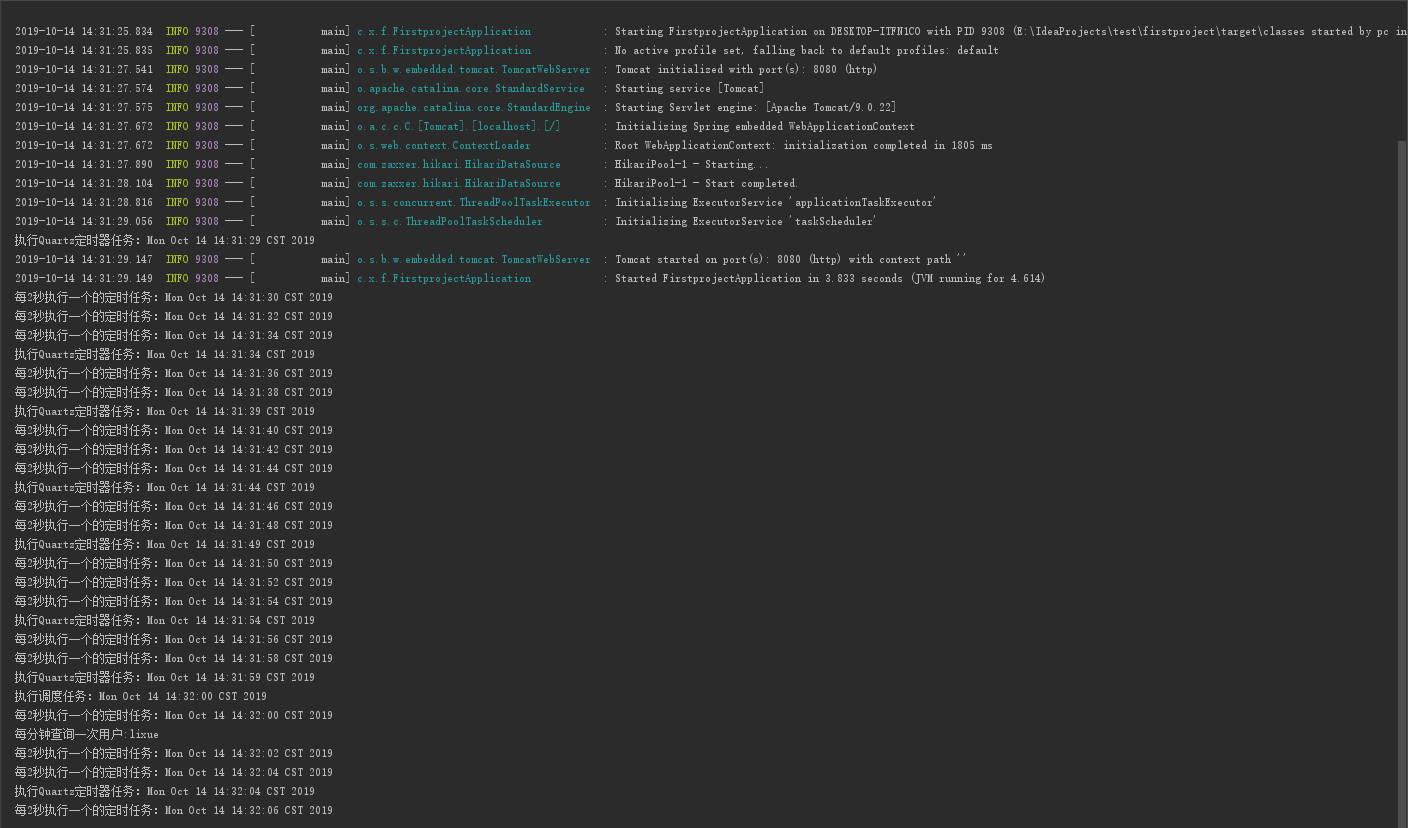Select 'Initializing Spring embedded WebApplicationContext' message
Screen dimensions: 1408x828
[x=765, y=127]
